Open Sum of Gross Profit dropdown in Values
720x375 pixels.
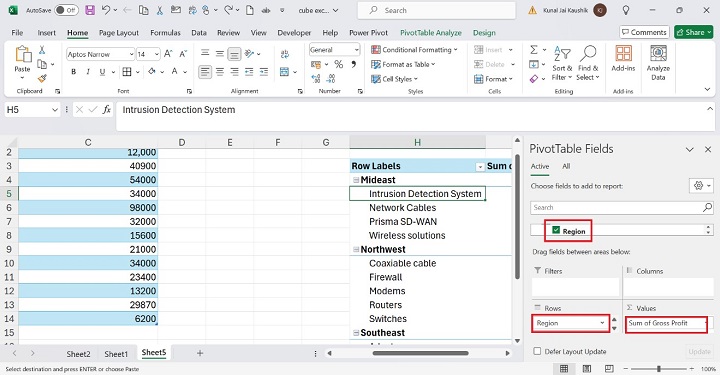[x=705, y=323]
